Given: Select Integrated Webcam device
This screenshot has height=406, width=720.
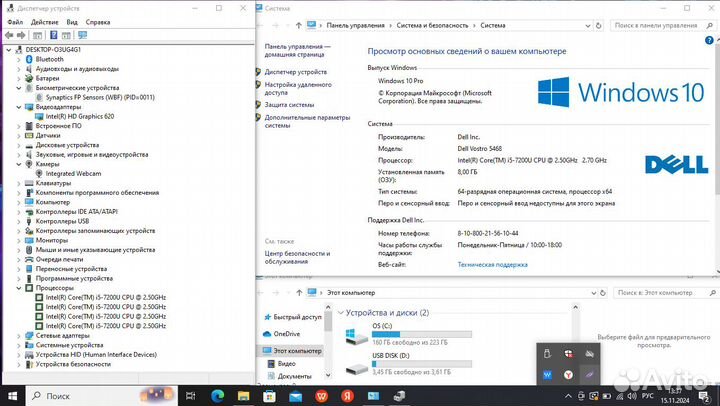Looking at the screenshot, I should 73,174.
